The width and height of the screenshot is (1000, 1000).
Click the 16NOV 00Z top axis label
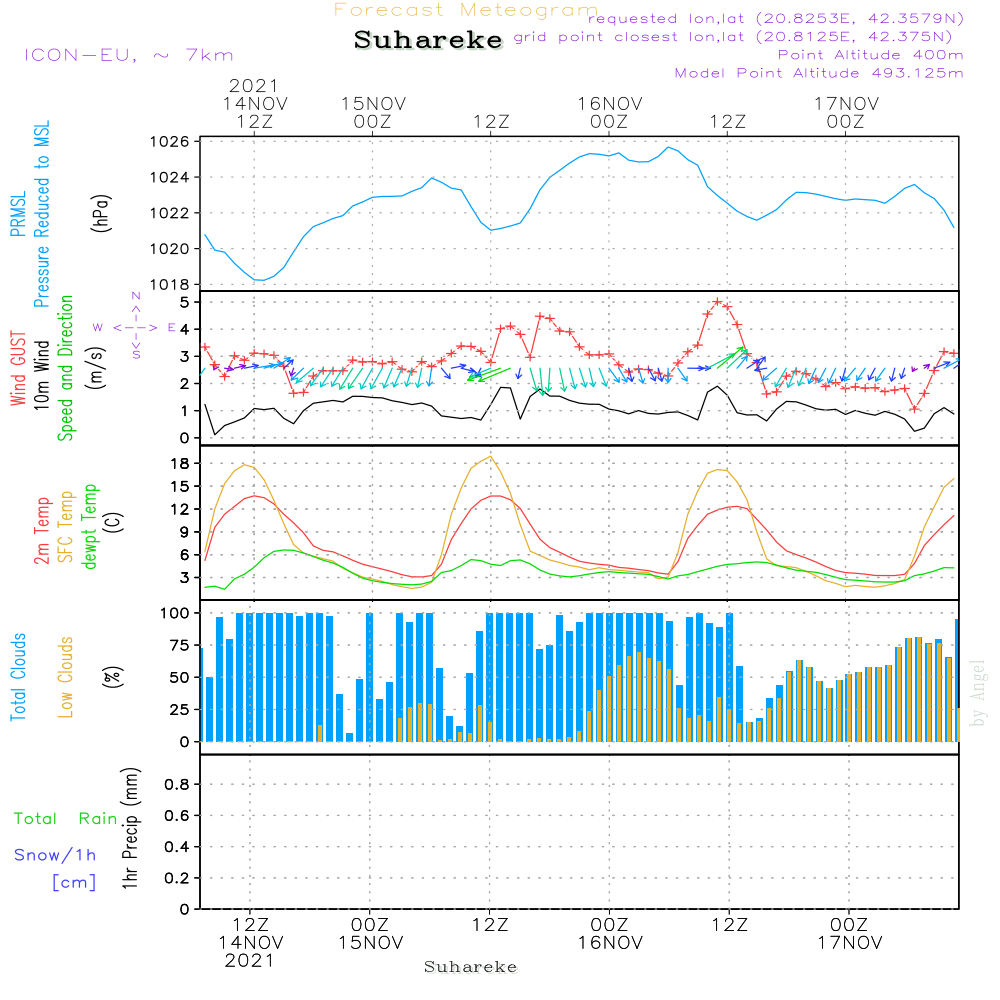(x=609, y=112)
